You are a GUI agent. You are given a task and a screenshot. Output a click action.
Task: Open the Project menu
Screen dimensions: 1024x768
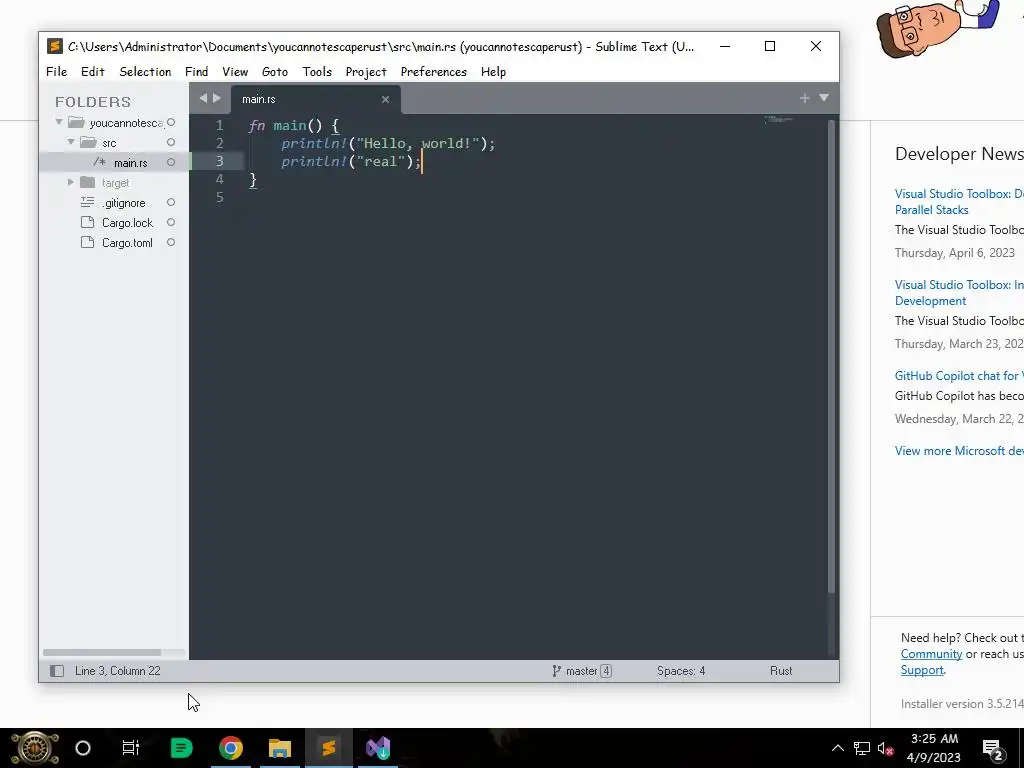pyautogui.click(x=366, y=72)
